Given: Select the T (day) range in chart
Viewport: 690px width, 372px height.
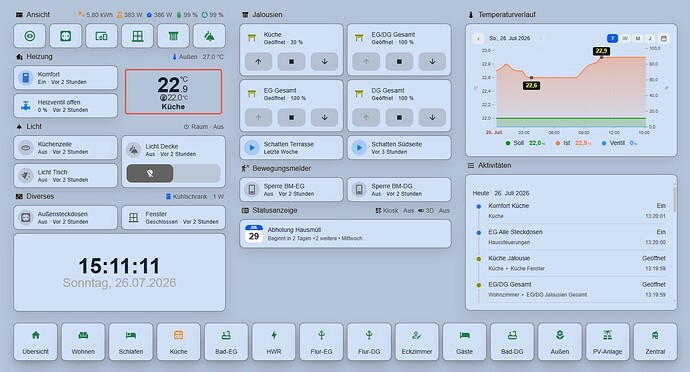Looking at the screenshot, I should (612, 38).
